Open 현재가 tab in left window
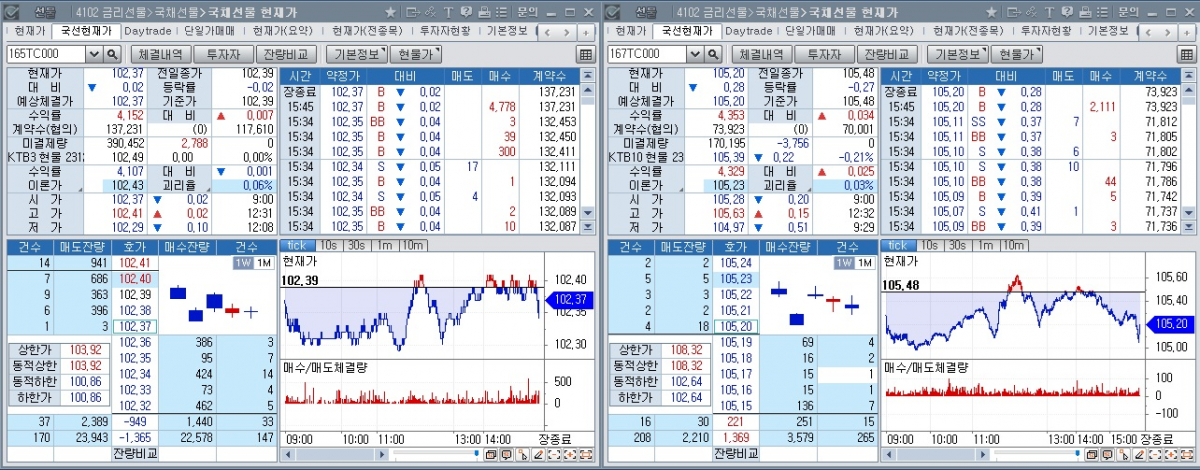 [30, 31]
